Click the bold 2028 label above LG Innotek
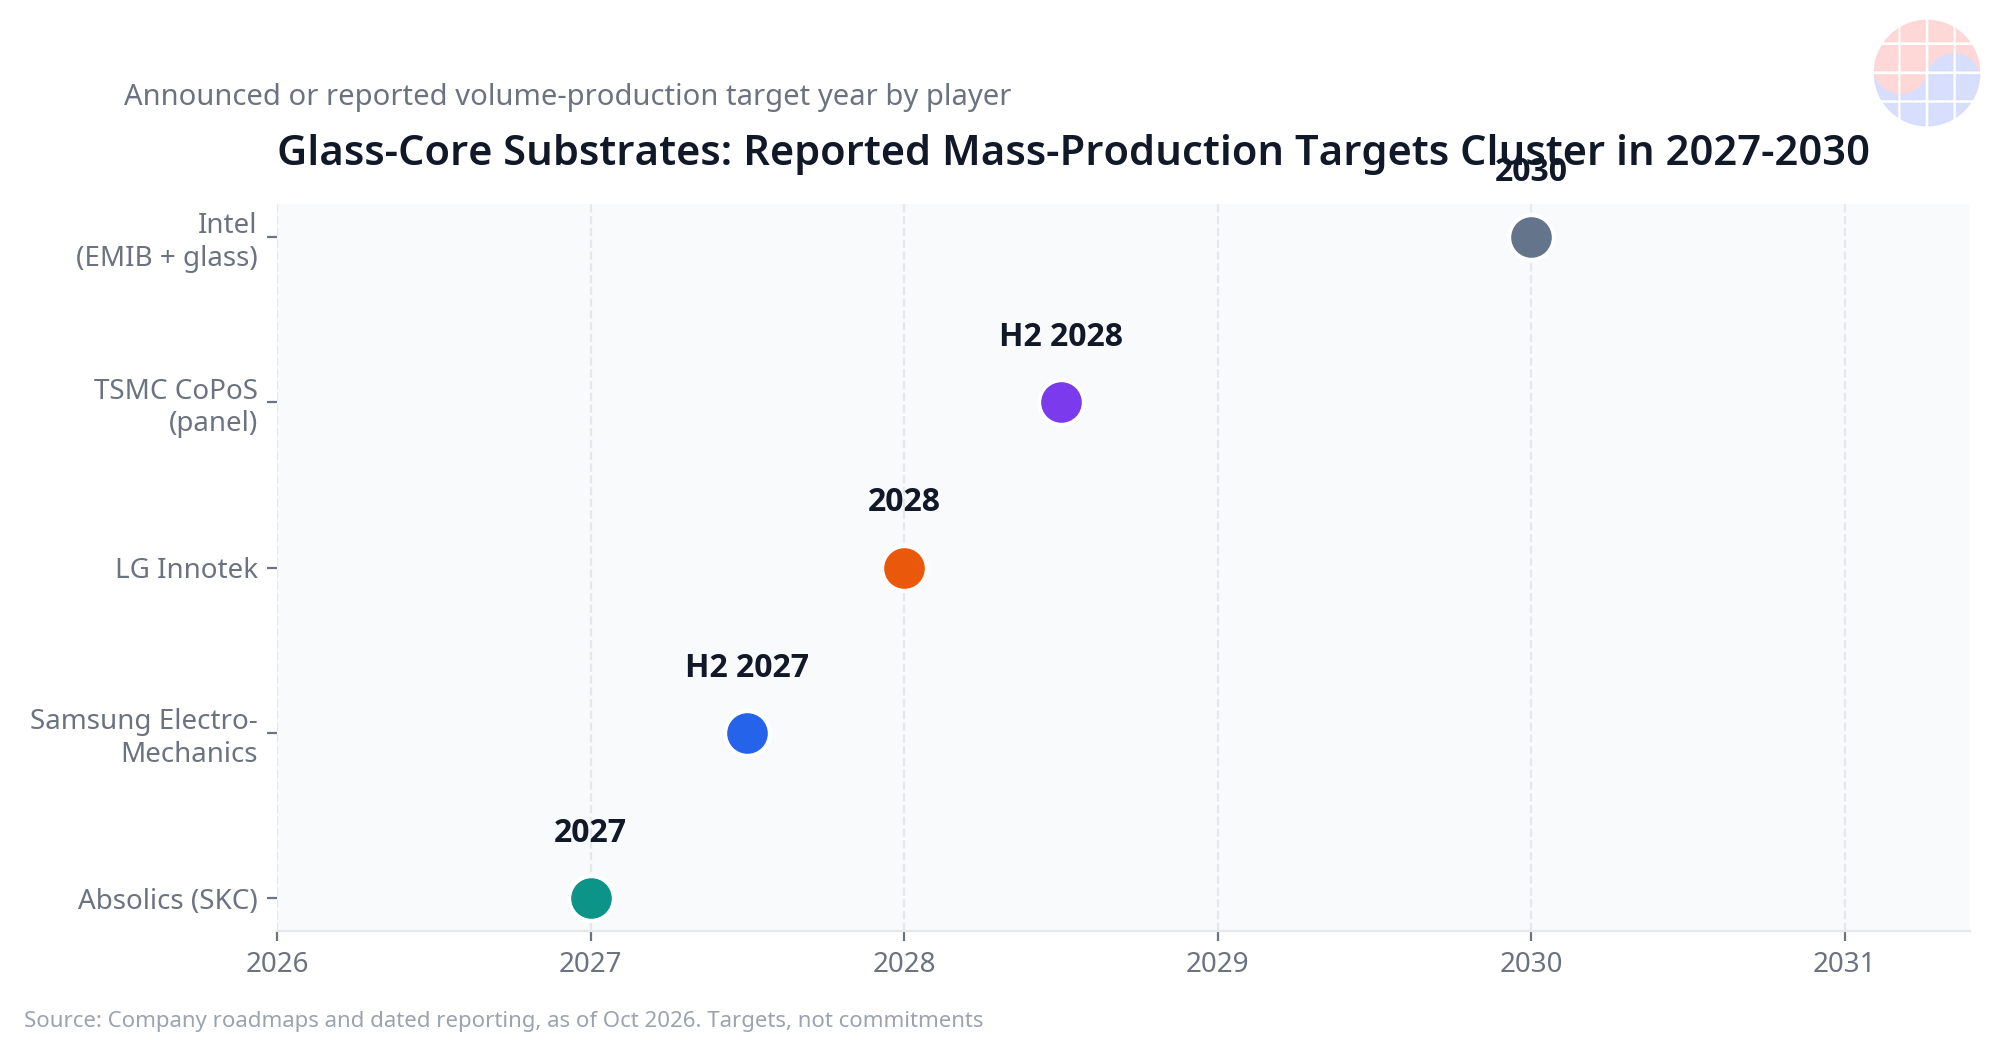Viewport: 2000px width, 1040px height. (x=904, y=500)
